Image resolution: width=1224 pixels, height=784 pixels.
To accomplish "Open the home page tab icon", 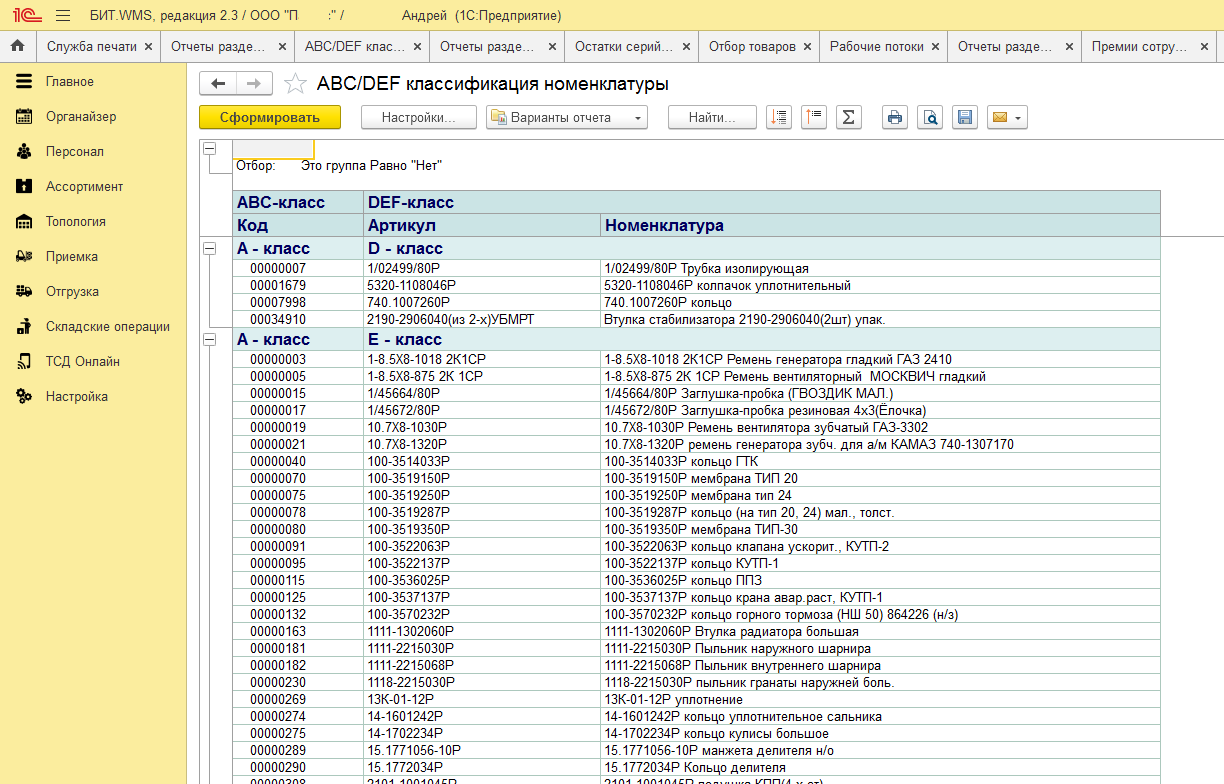I will click(17, 47).
